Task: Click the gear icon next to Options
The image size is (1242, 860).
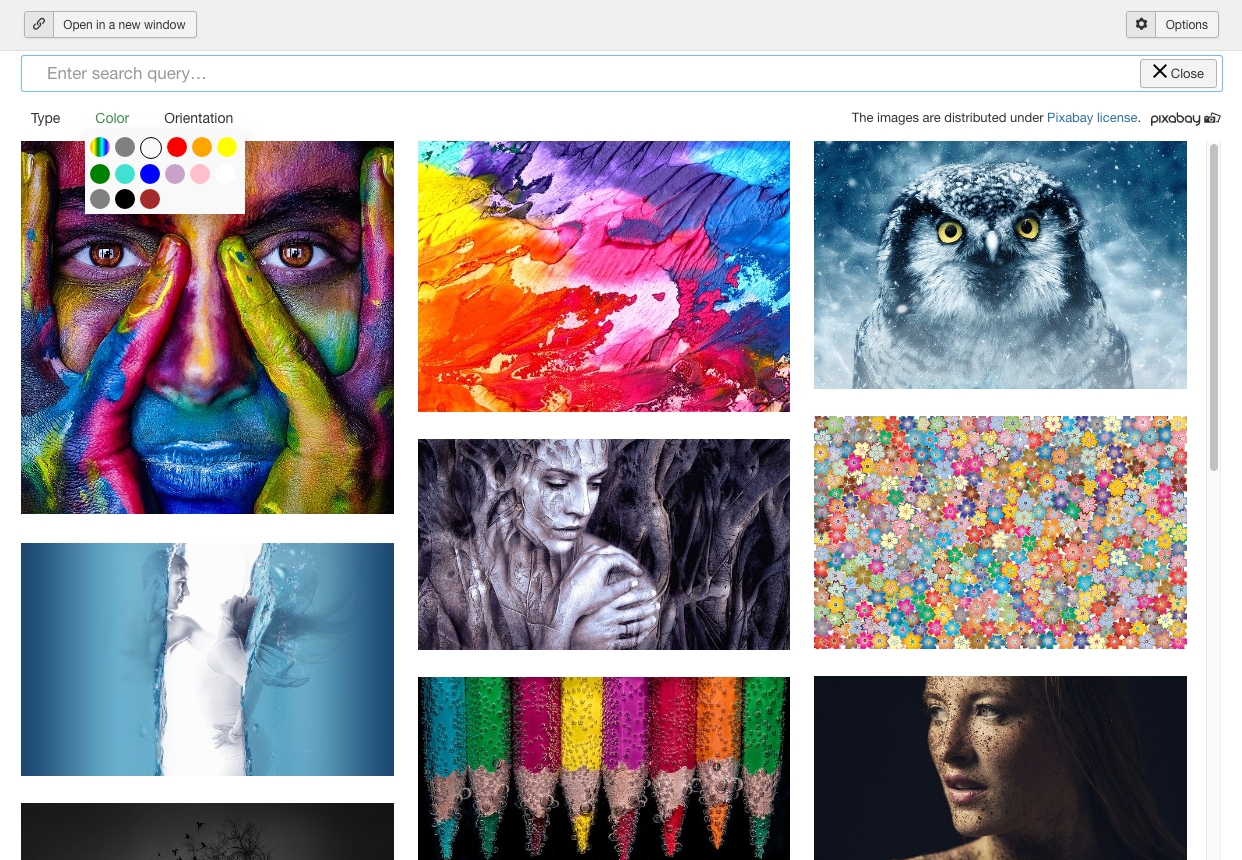Action: click(x=1141, y=24)
